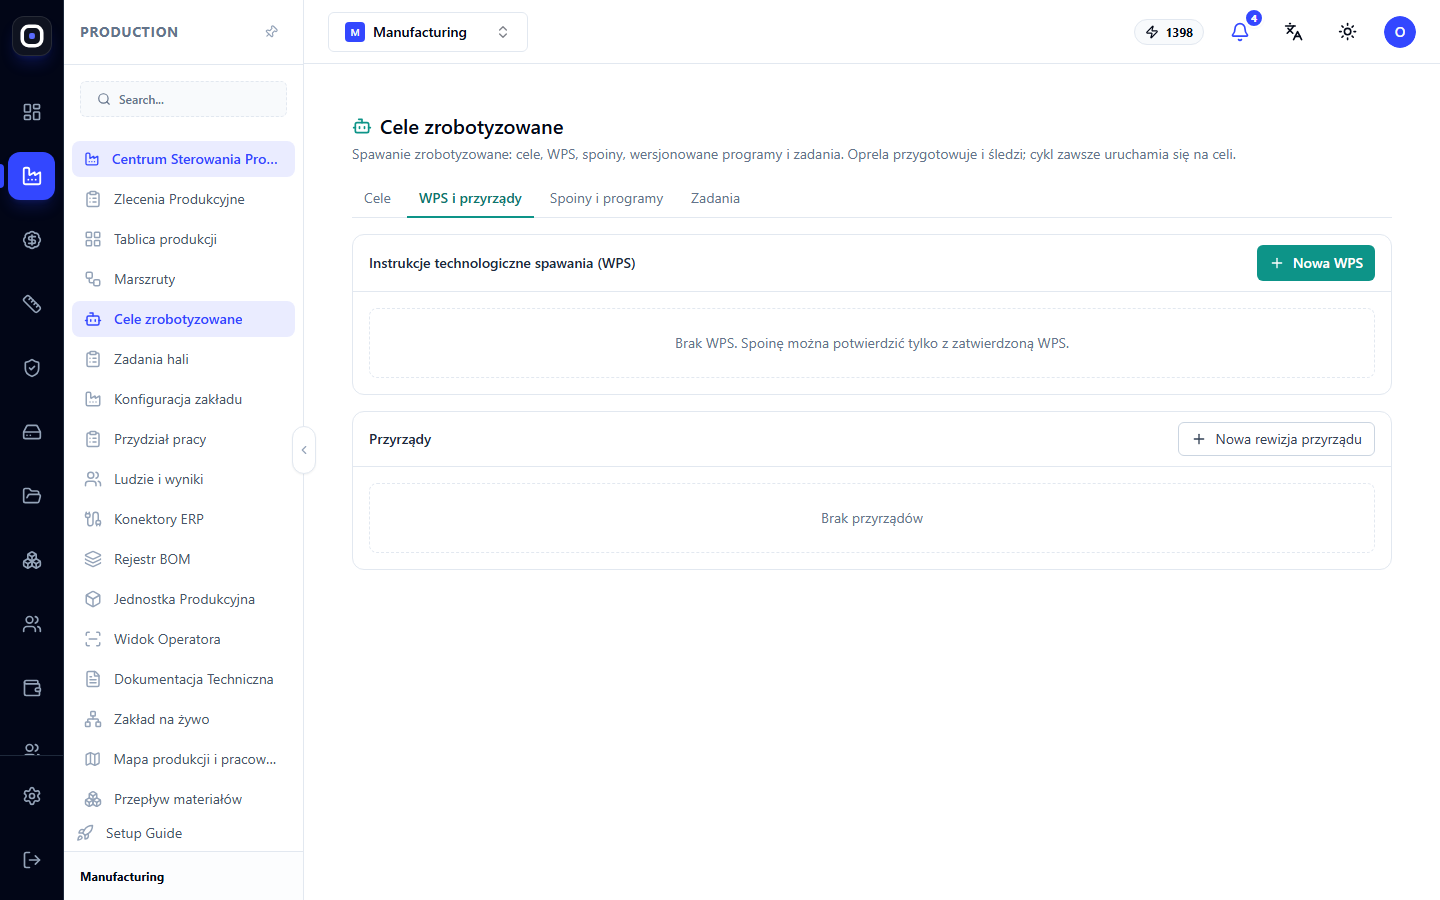Screen dimensions: 1440x900
Task: Select Cele zrobotyzowane sidebar item
Action: tap(183, 319)
